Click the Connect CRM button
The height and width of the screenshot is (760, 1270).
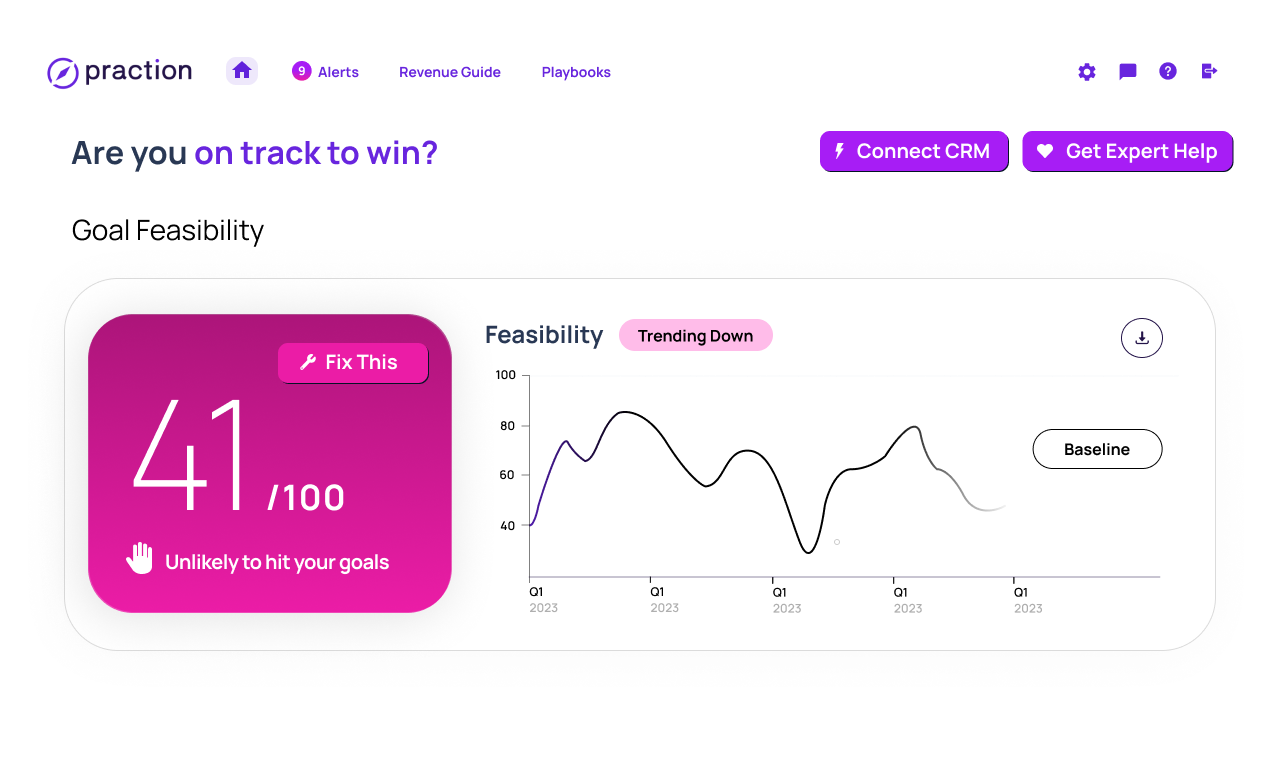(914, 151)
